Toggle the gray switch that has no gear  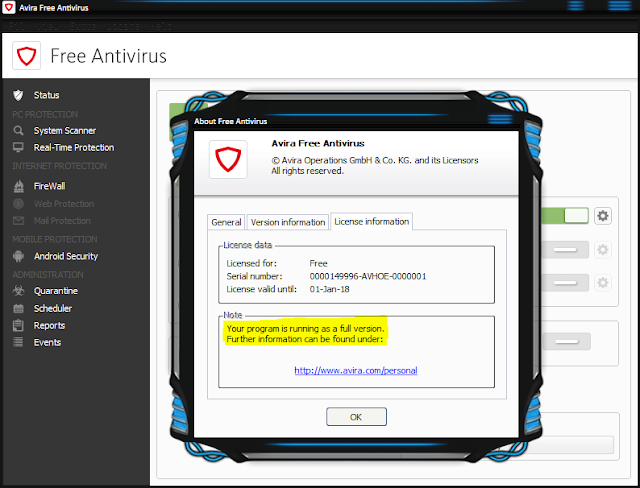tap(567, 342)
